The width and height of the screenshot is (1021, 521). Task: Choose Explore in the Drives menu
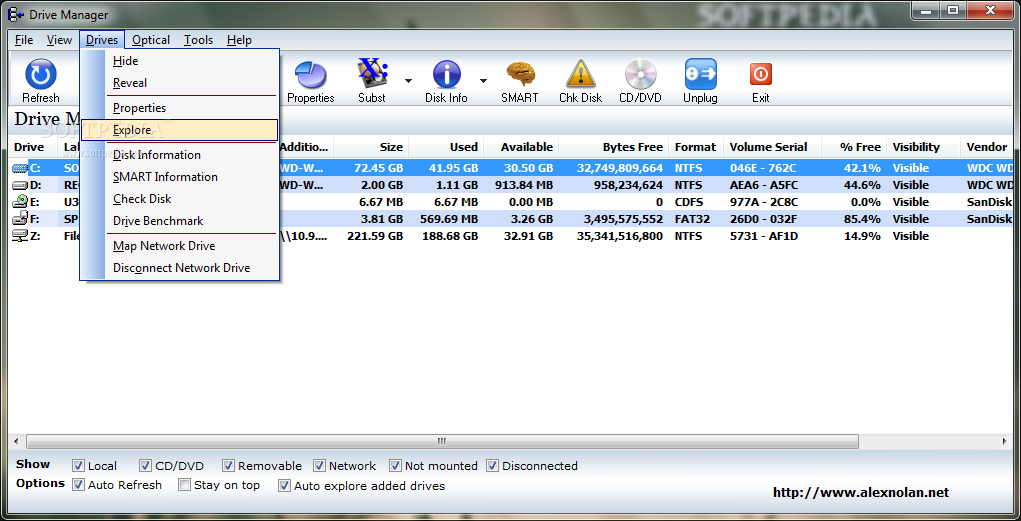pos(180,130)
